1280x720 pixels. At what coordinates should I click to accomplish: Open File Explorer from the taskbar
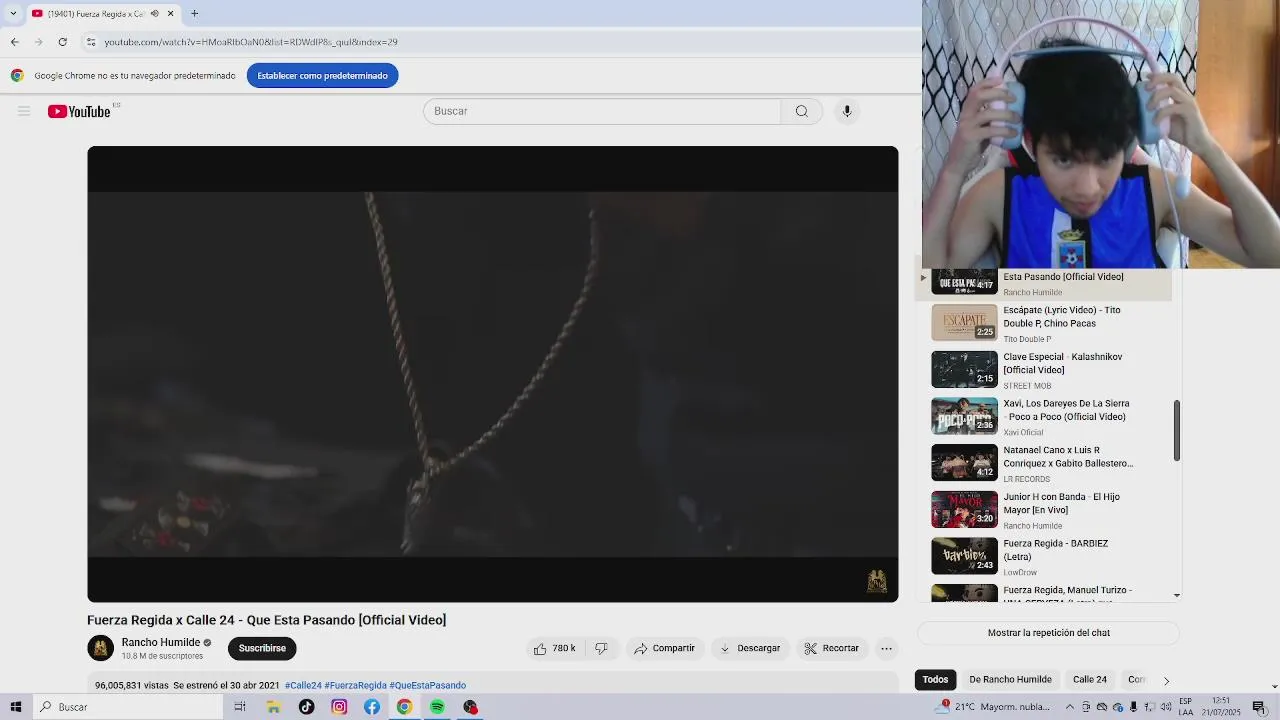273,707
